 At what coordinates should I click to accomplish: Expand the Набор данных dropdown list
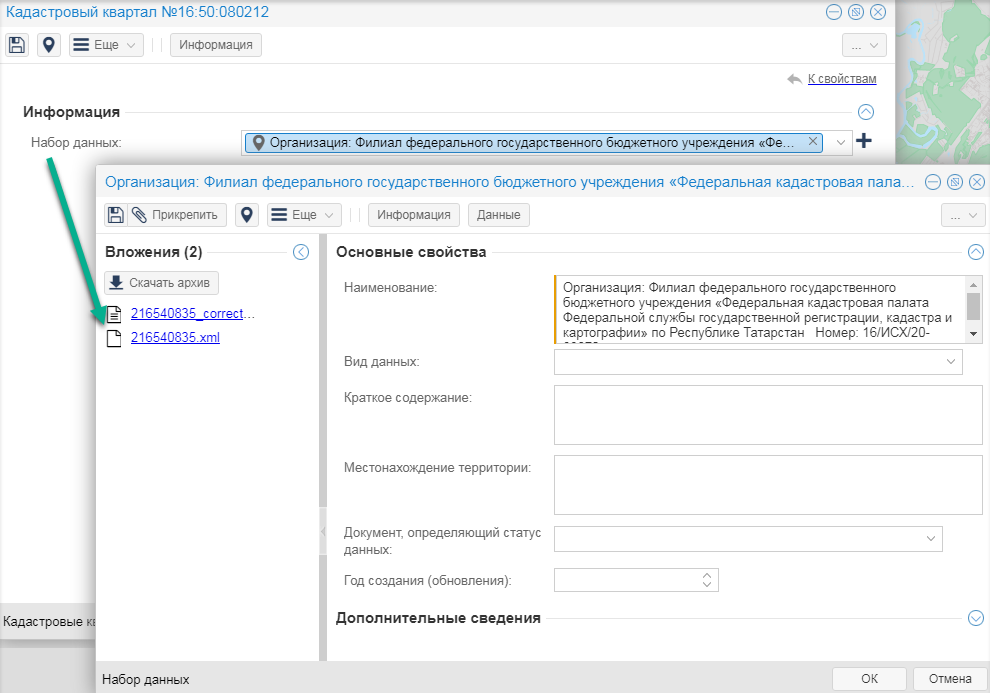(x=840, y=143)
